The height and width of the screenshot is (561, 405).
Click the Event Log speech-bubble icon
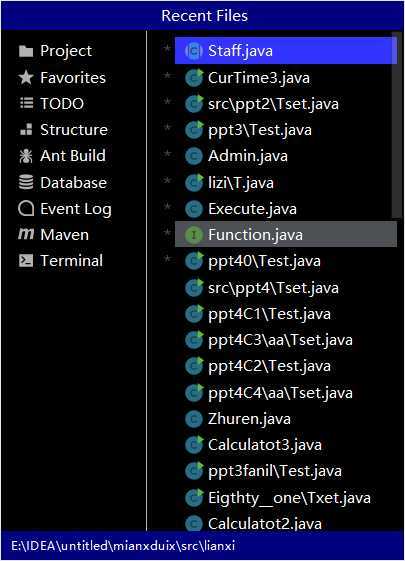point(26,208)
